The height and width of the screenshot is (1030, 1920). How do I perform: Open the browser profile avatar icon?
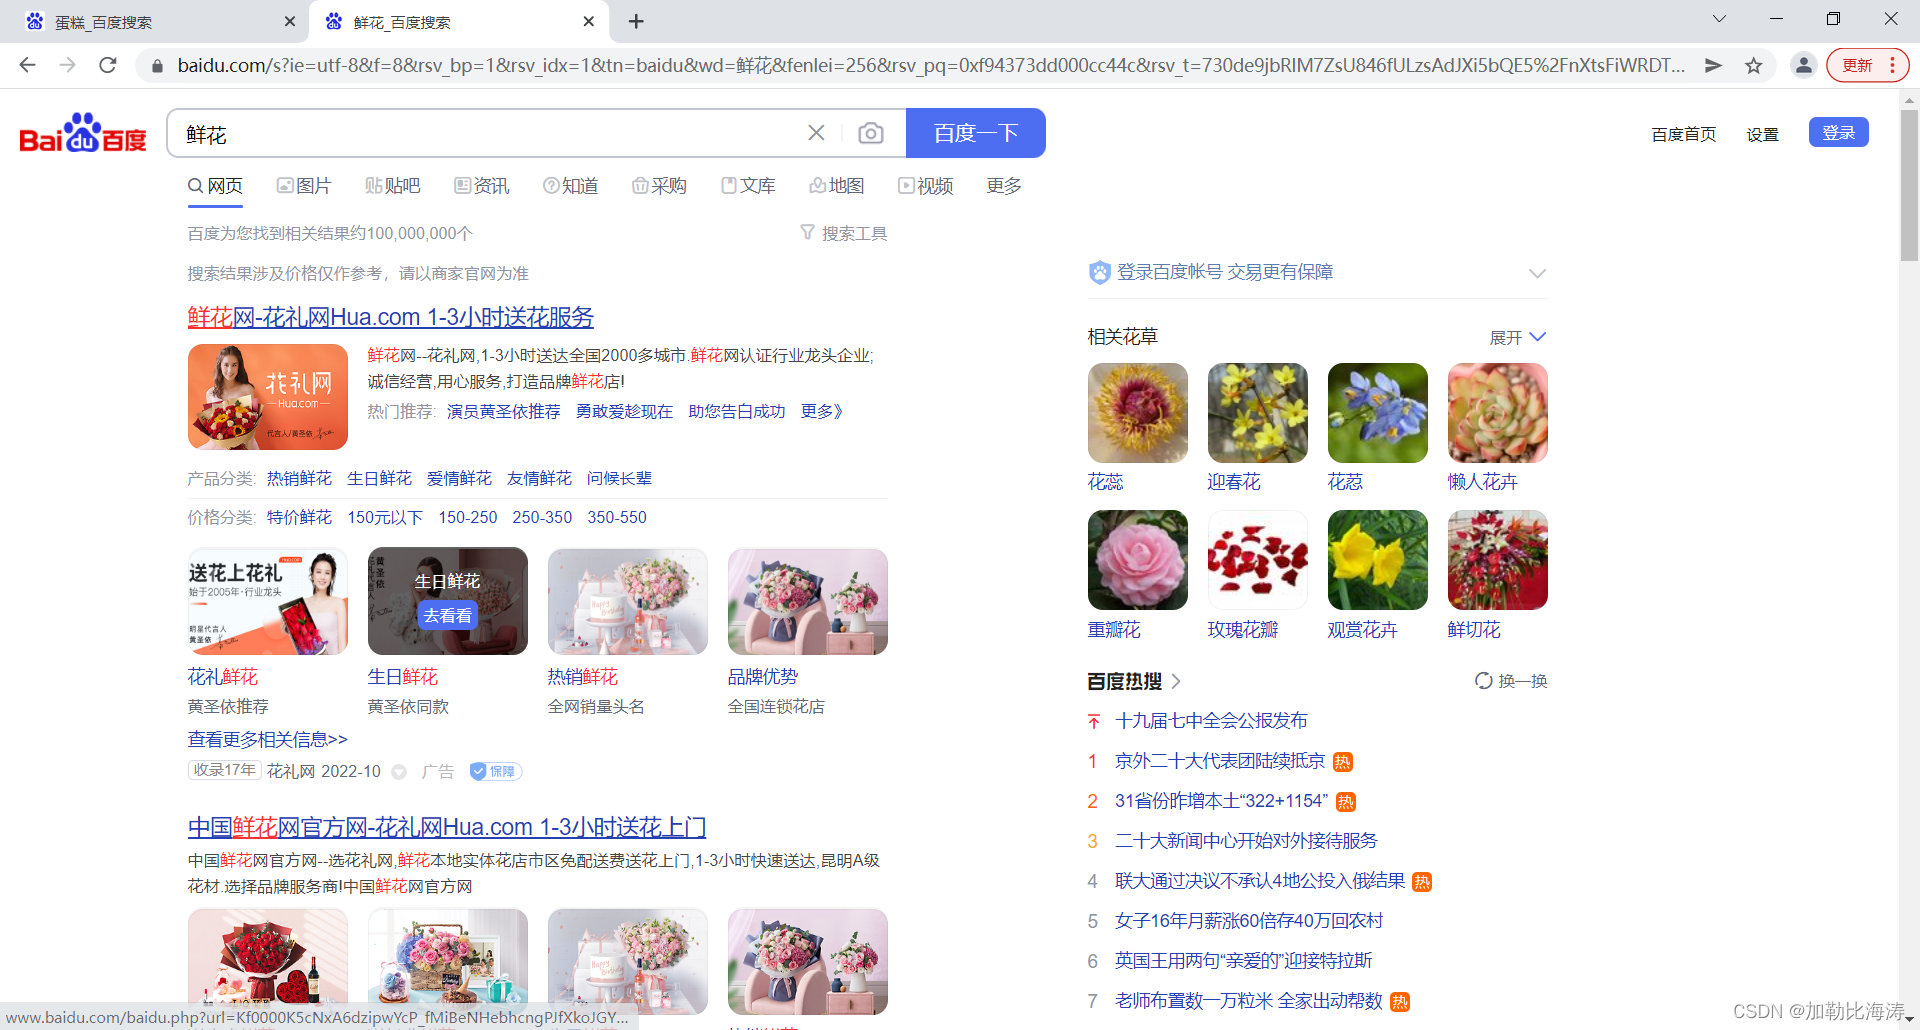click(x=1803, y=65)
